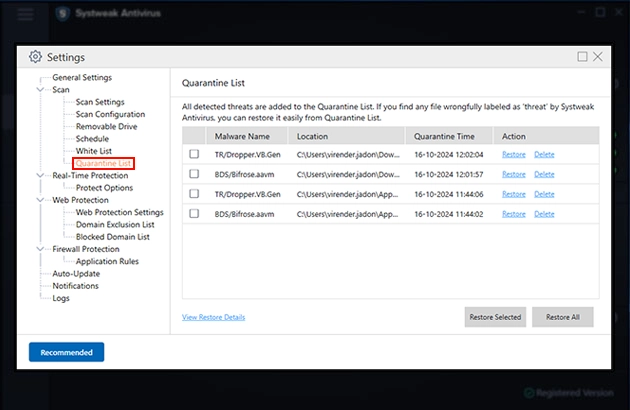Screen dimensions: 630x410
Task: Collapse the Web Protection section chevron
Action: 39,200
